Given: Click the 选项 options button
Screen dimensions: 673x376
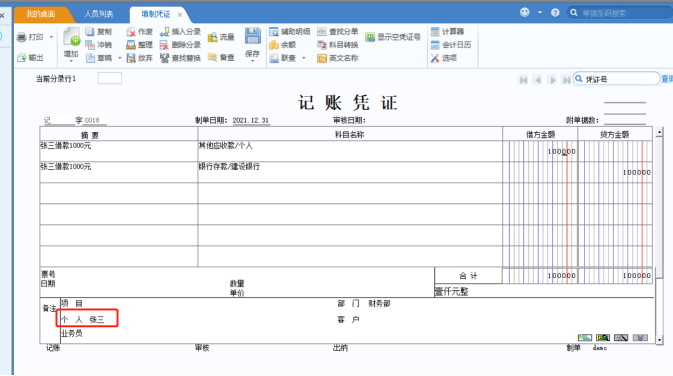Looking at the screenshot, I should click(x=444, y=58).
